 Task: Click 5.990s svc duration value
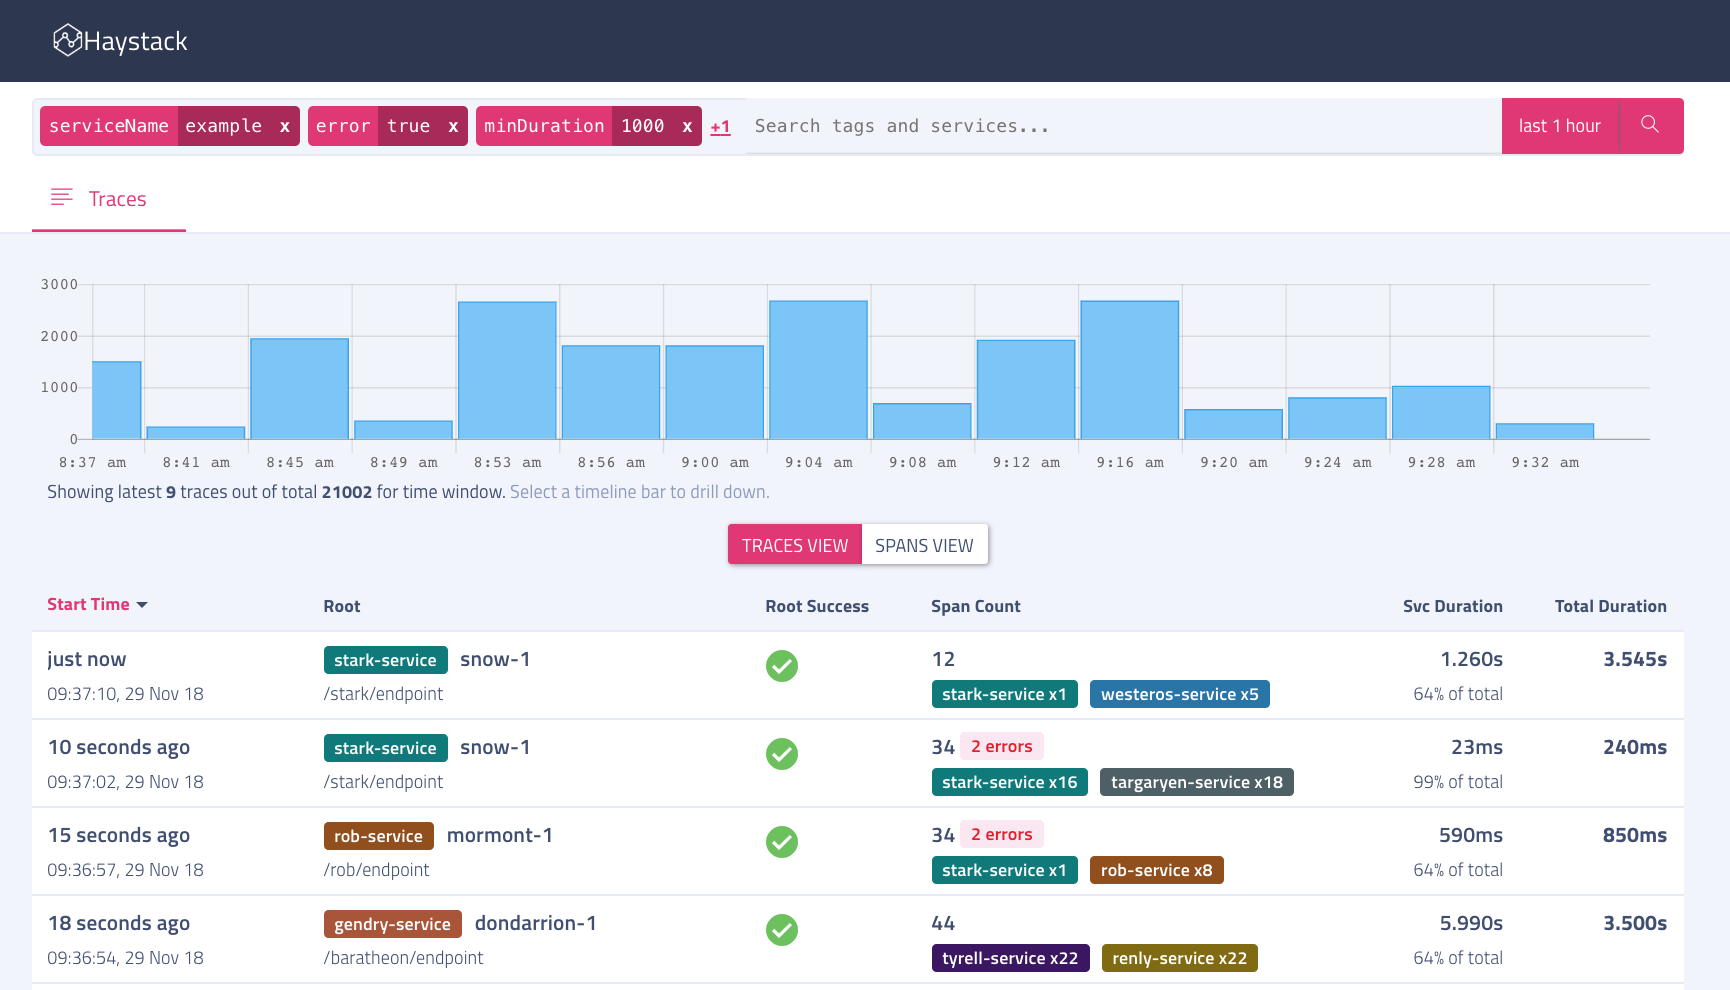pos(1471,923)
